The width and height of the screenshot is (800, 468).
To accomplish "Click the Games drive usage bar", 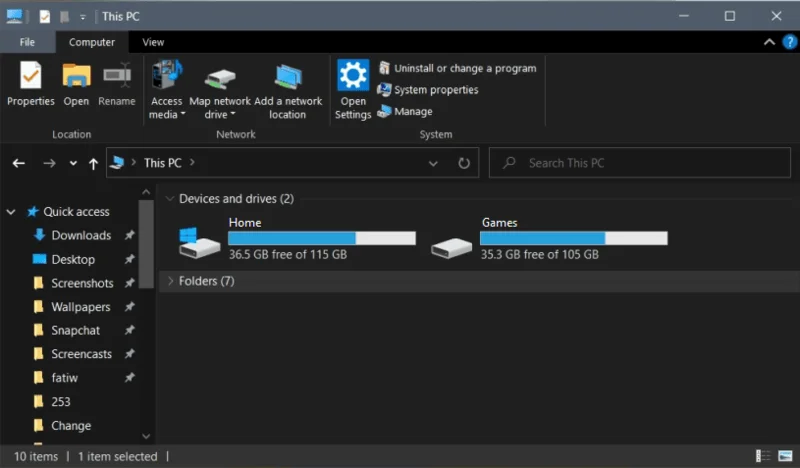I will point(573,238).
